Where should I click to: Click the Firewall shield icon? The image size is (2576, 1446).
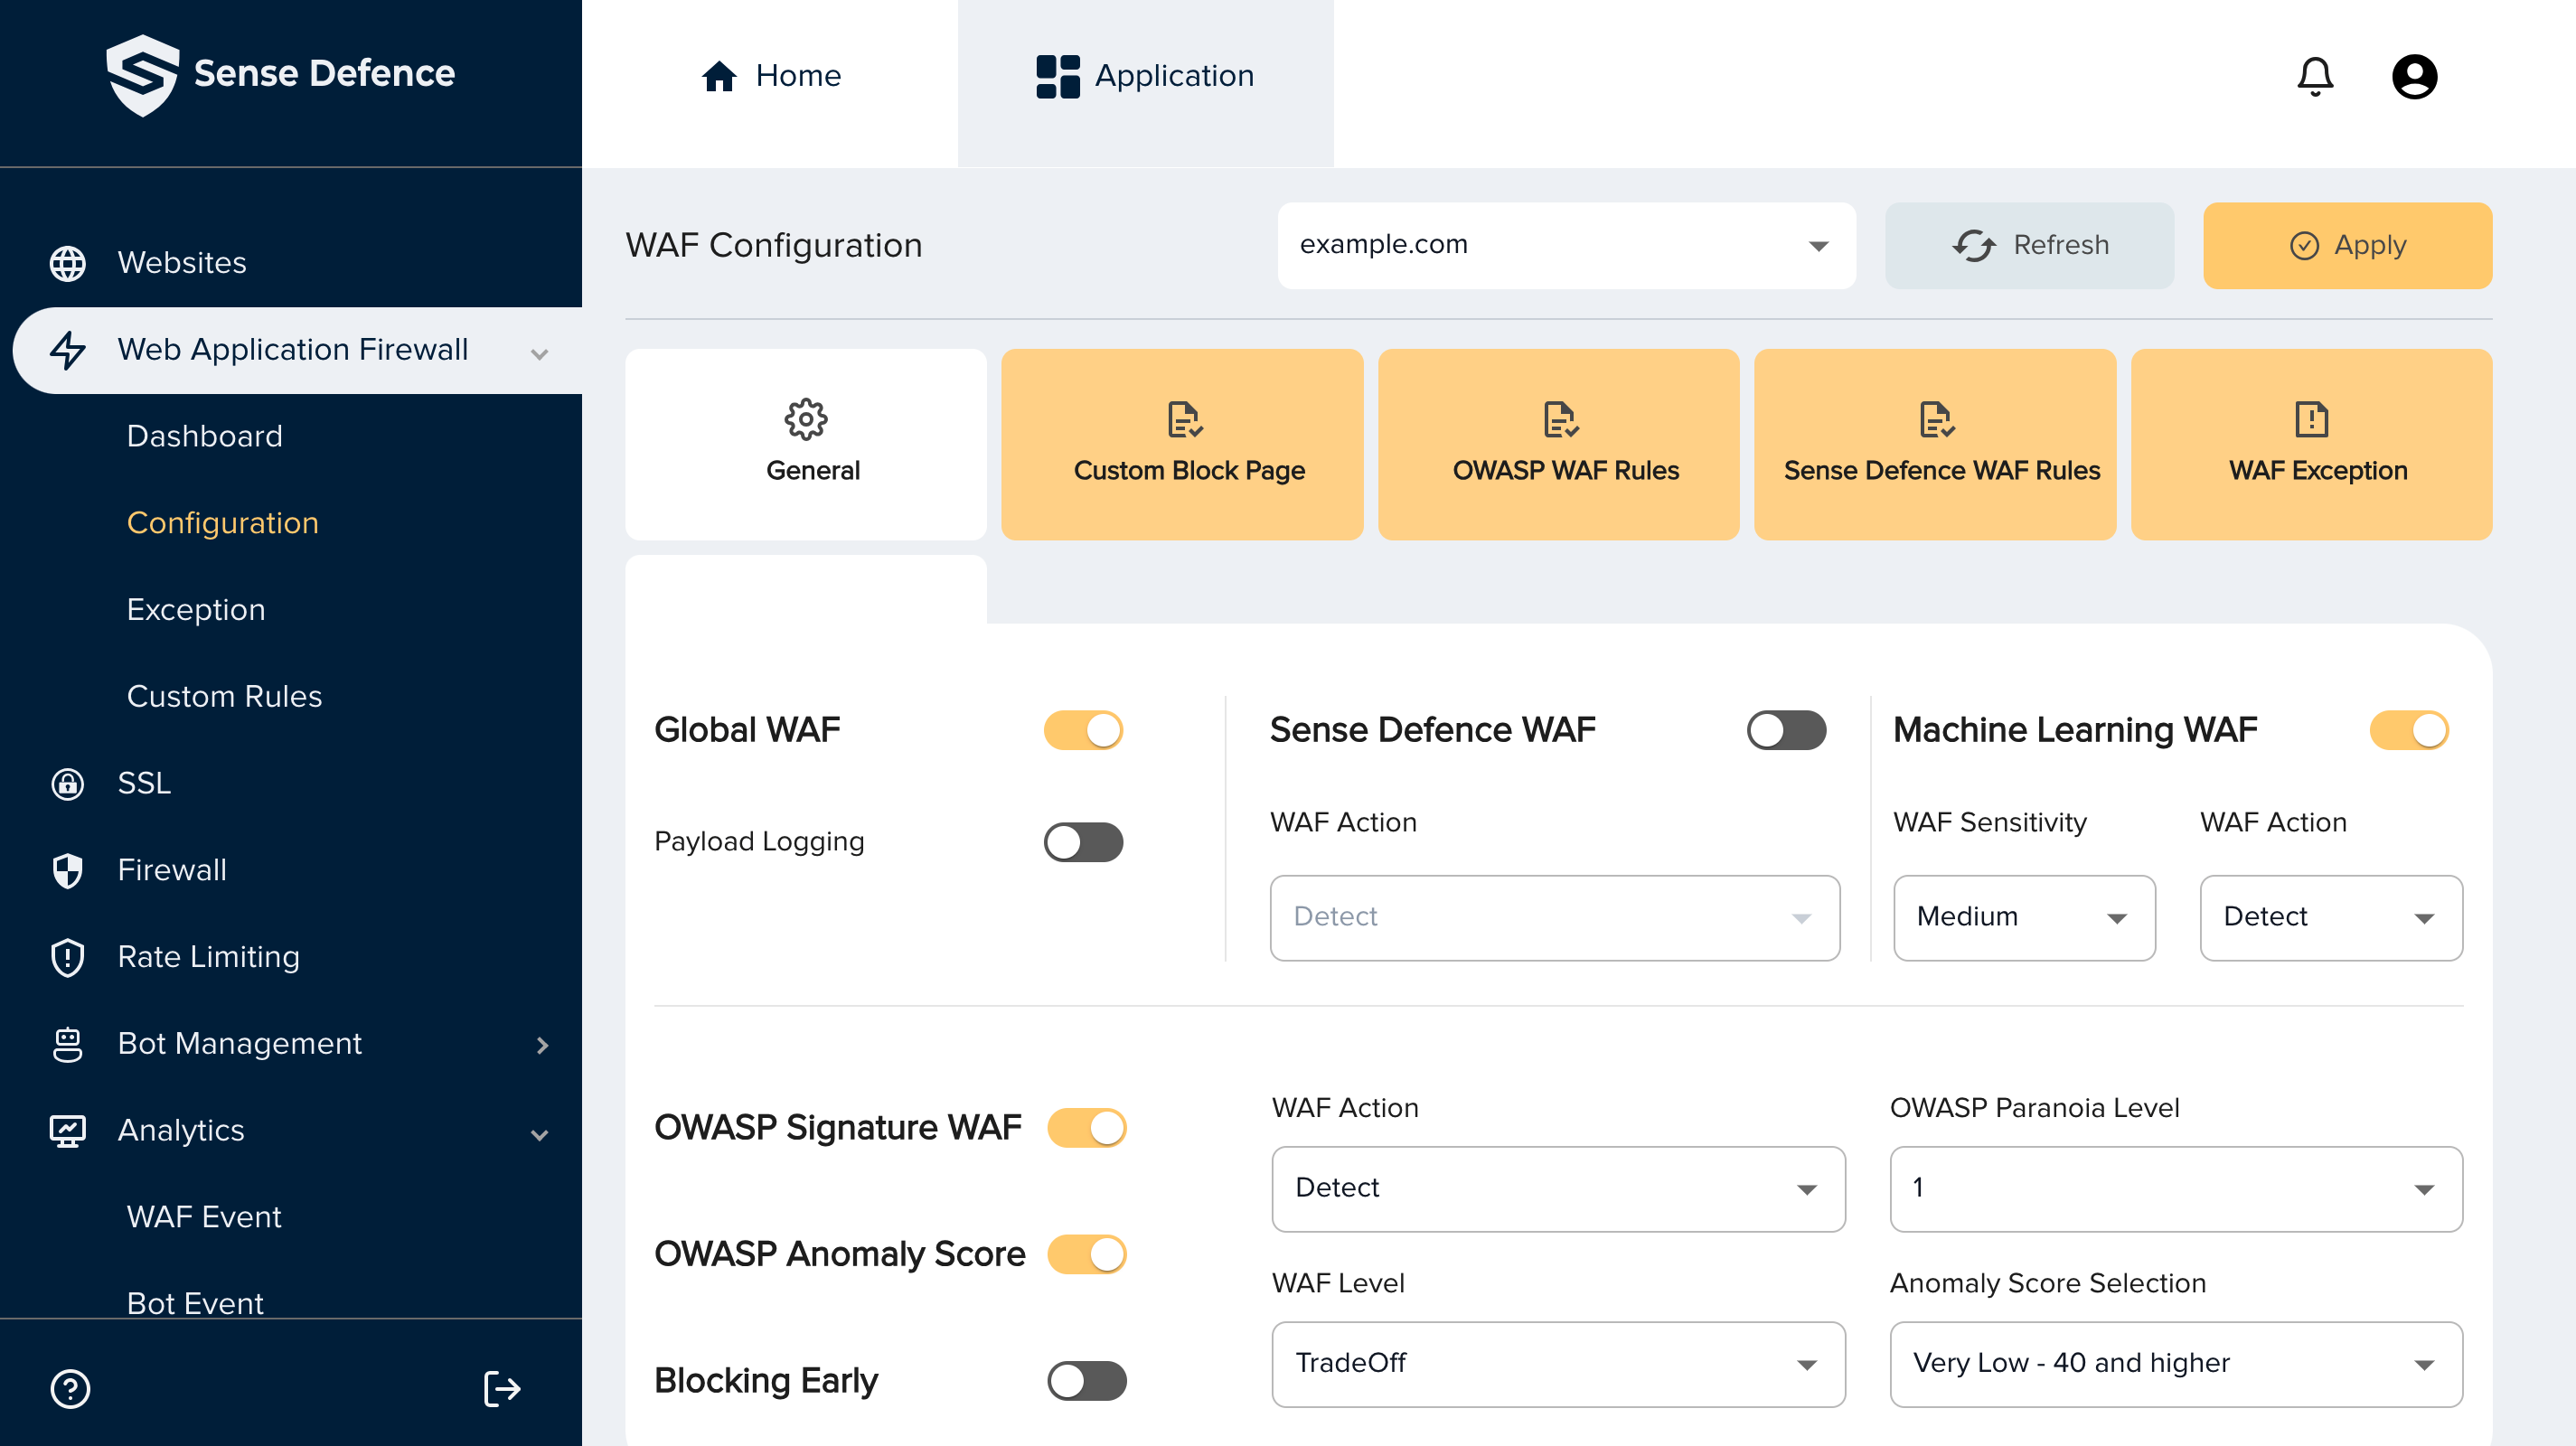click(68, 870)
